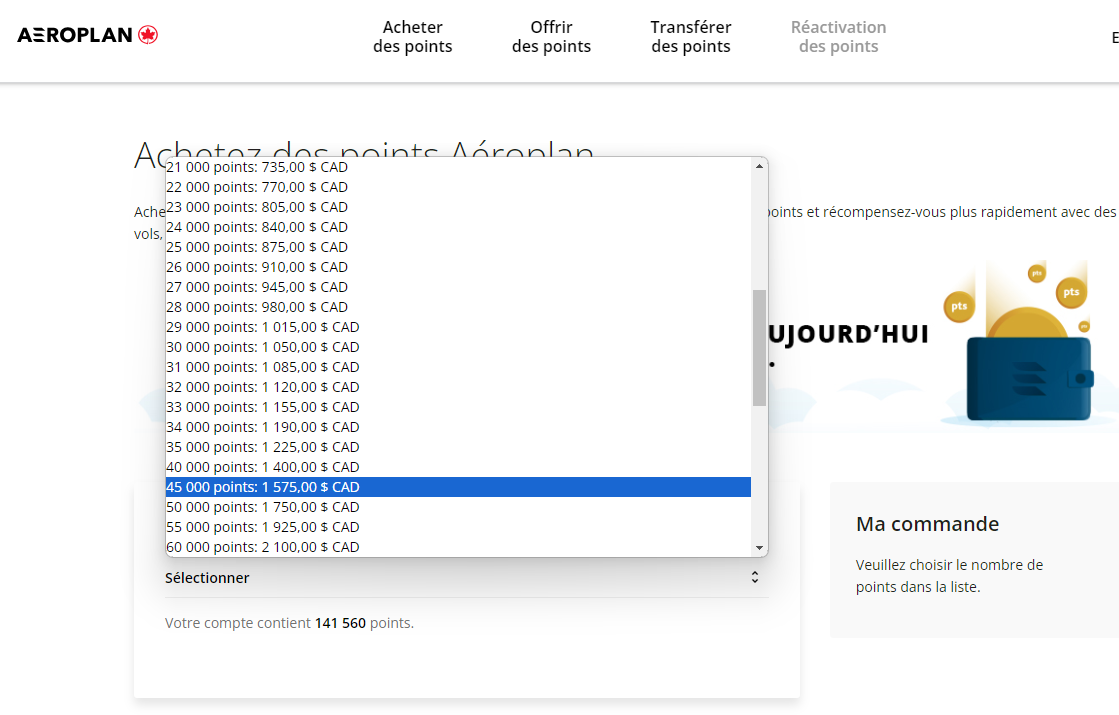The width and height of the screenshot is (1119, 715).
Task: Choose 23 000 points: 805,00 $ CAD
Action: tap(458, 207)
